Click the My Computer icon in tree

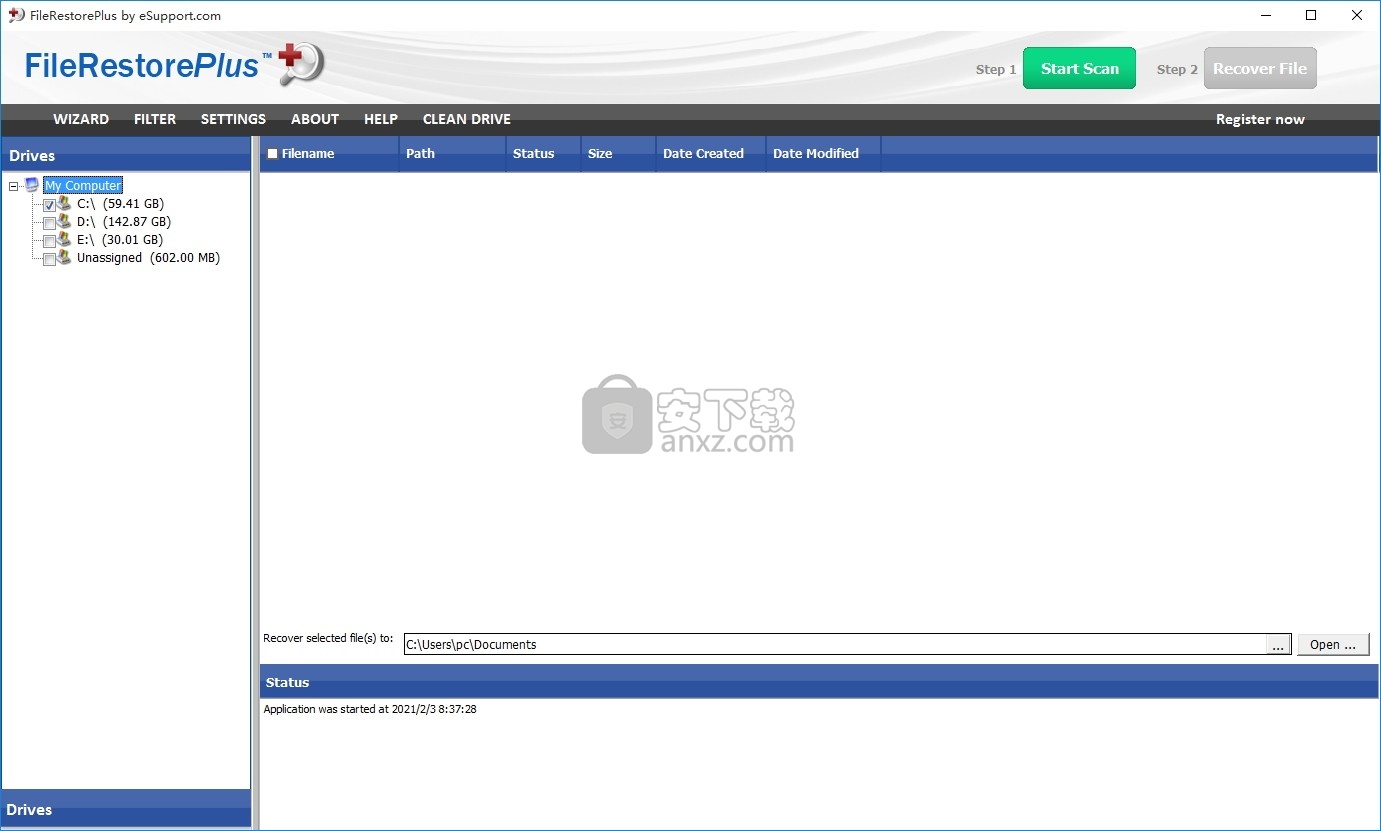[32, 185]
